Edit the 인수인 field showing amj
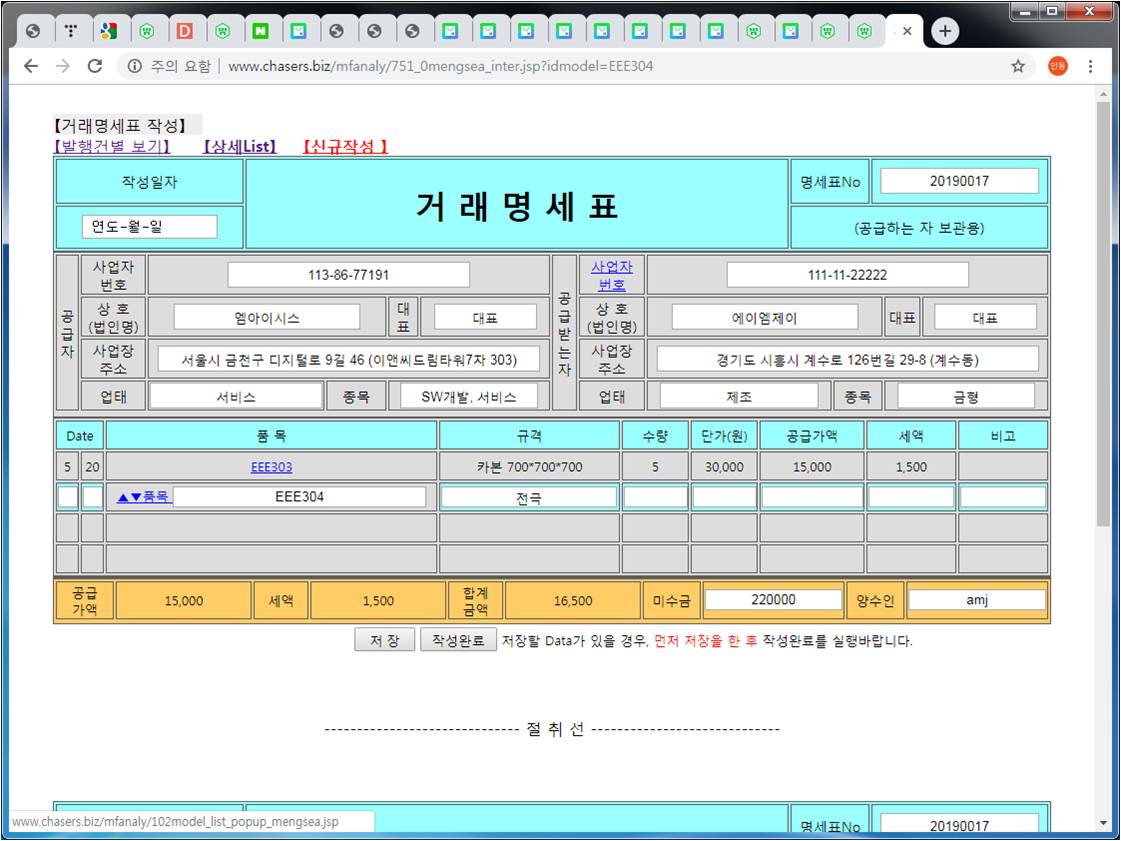 coord(977,600)
